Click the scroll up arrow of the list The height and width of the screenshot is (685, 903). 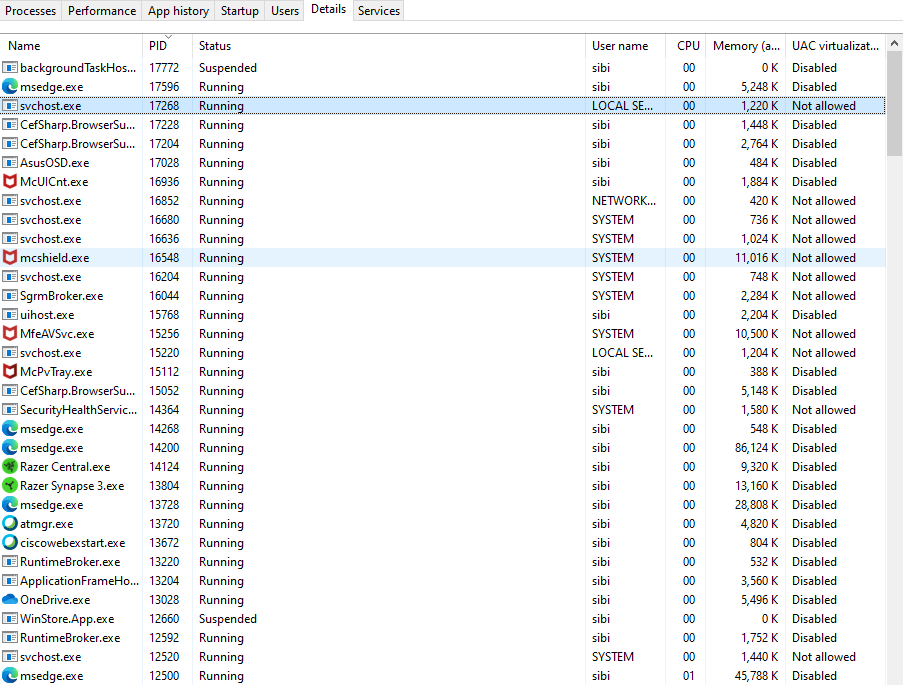[894, 43]
